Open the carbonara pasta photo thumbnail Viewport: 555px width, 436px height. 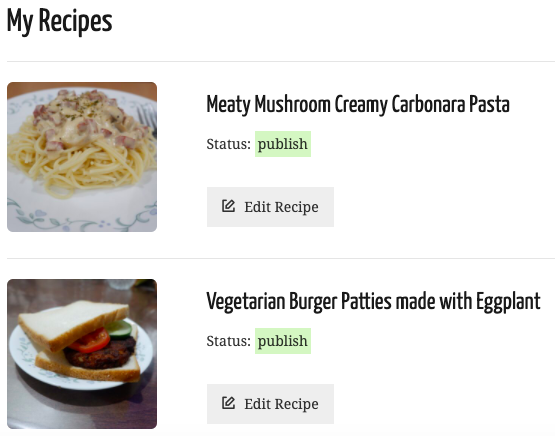point(82,157)
